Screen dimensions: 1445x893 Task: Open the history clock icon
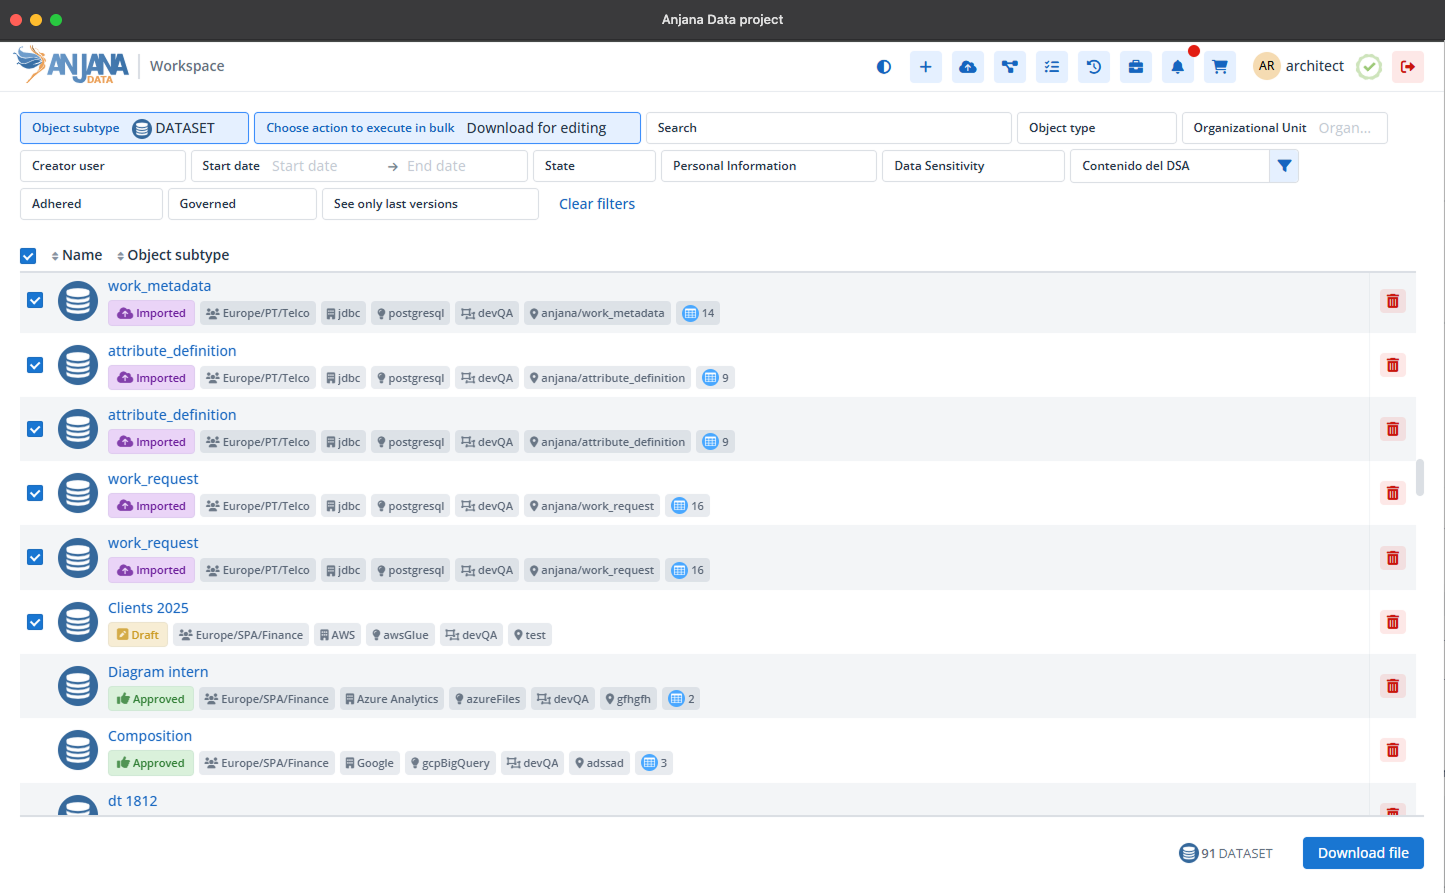[x=1094, y=67]
